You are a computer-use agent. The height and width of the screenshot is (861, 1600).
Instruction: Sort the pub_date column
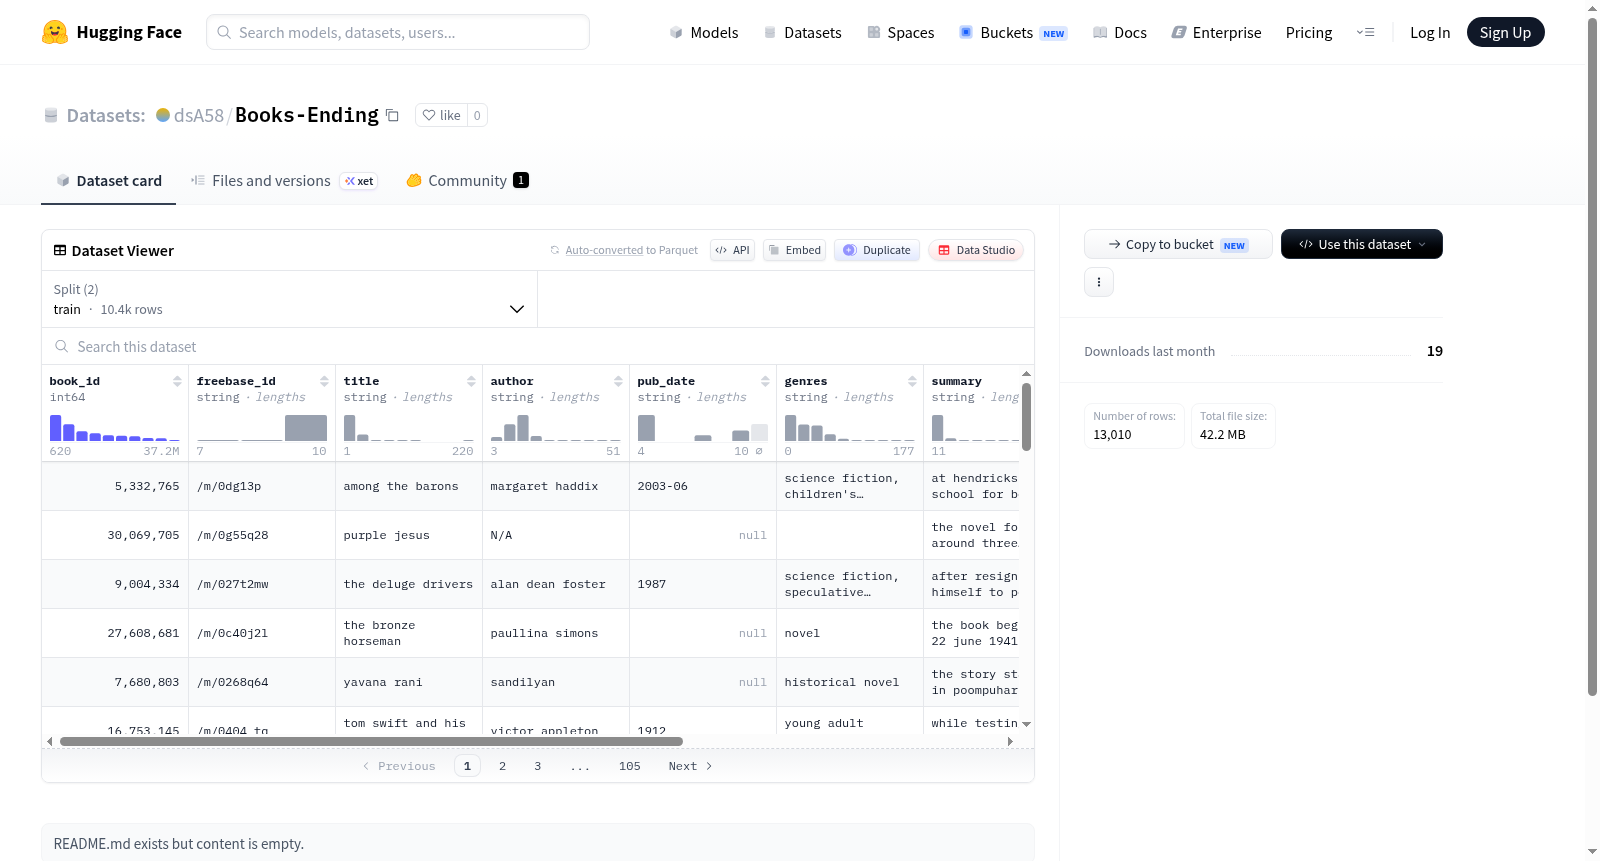(x=765, y=381)
